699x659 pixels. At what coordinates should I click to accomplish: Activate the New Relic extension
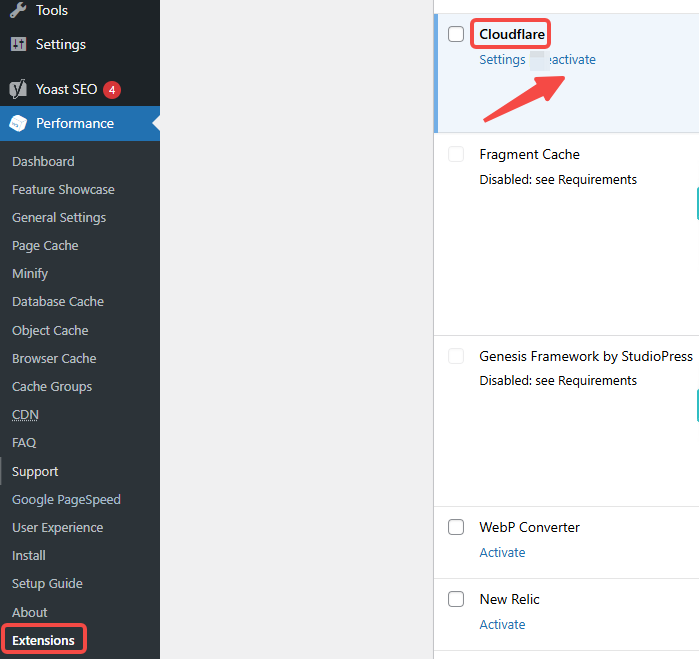click(502, 624)
